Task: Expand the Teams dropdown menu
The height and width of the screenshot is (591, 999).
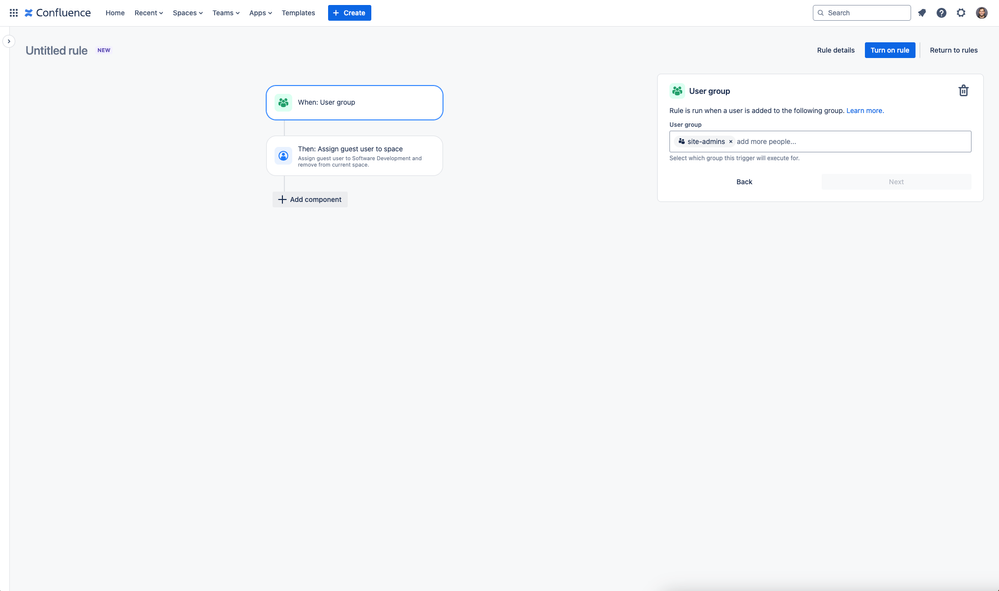Action: pos(226,13)
